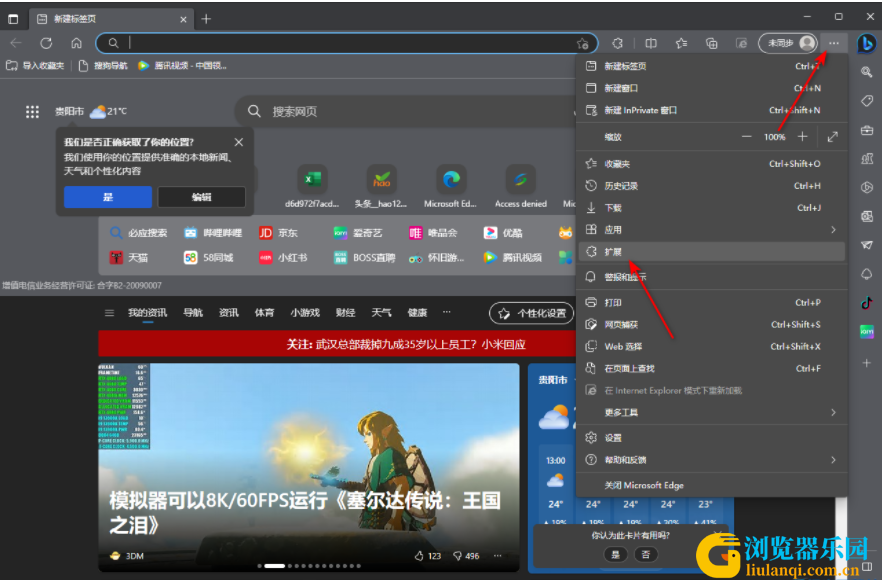Open the tab actions menu icon

coord(13,19)
